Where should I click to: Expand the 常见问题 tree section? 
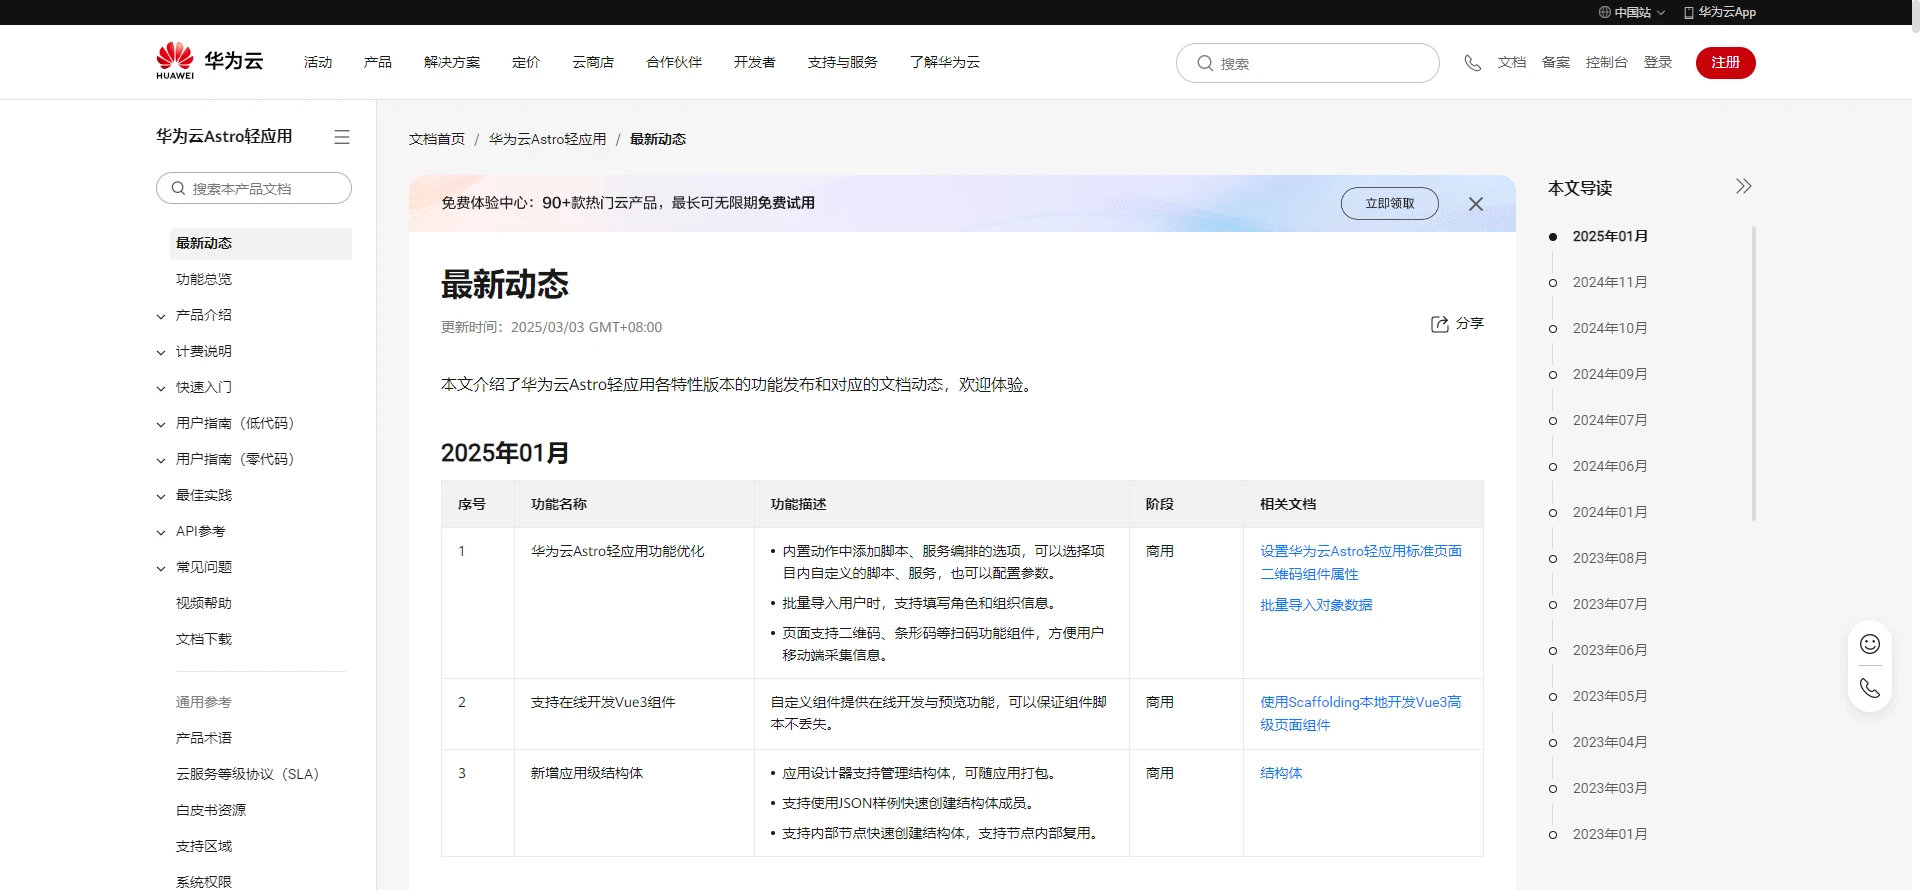[161, 568]
